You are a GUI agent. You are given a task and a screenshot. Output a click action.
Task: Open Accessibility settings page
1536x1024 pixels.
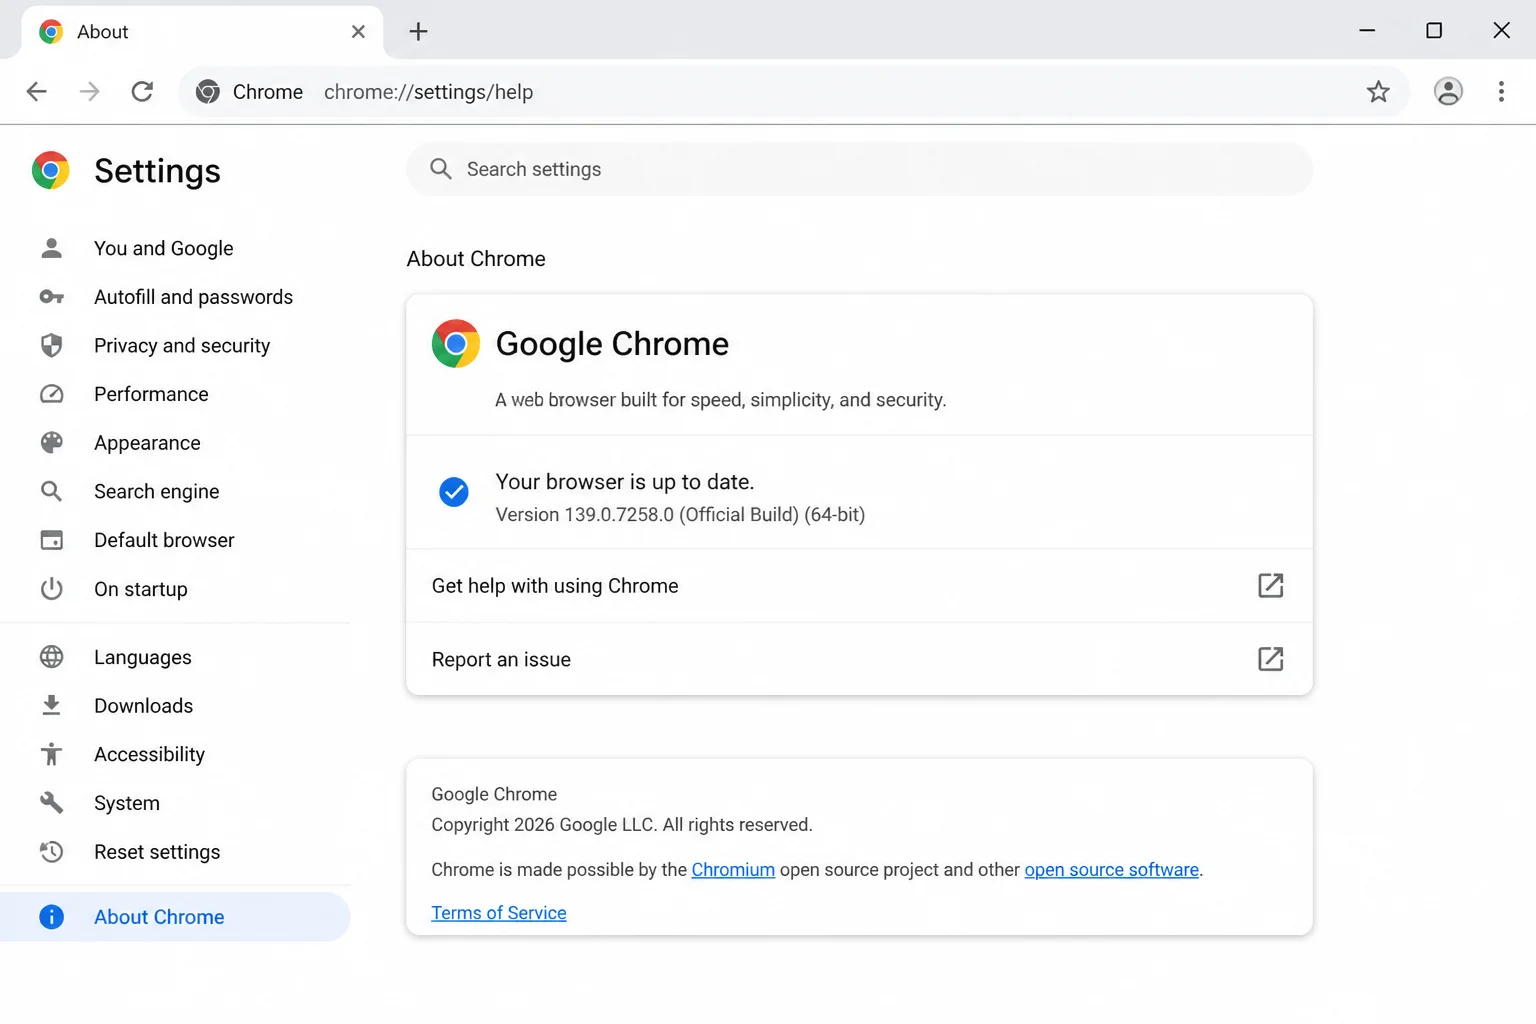pyautogui.click(x=149, y=754)
